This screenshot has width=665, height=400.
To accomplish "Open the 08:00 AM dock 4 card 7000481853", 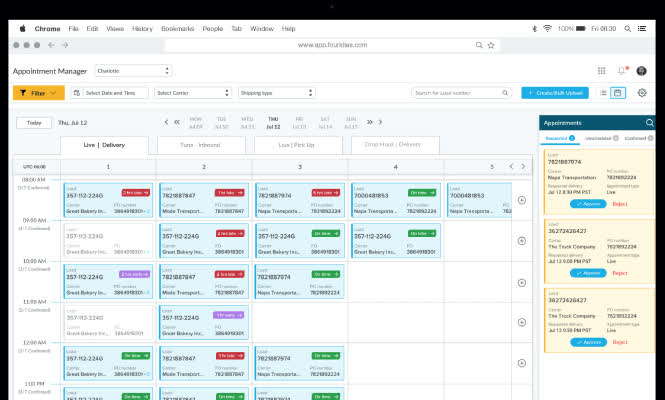I will pyautogui.click(x=396, y=201).
